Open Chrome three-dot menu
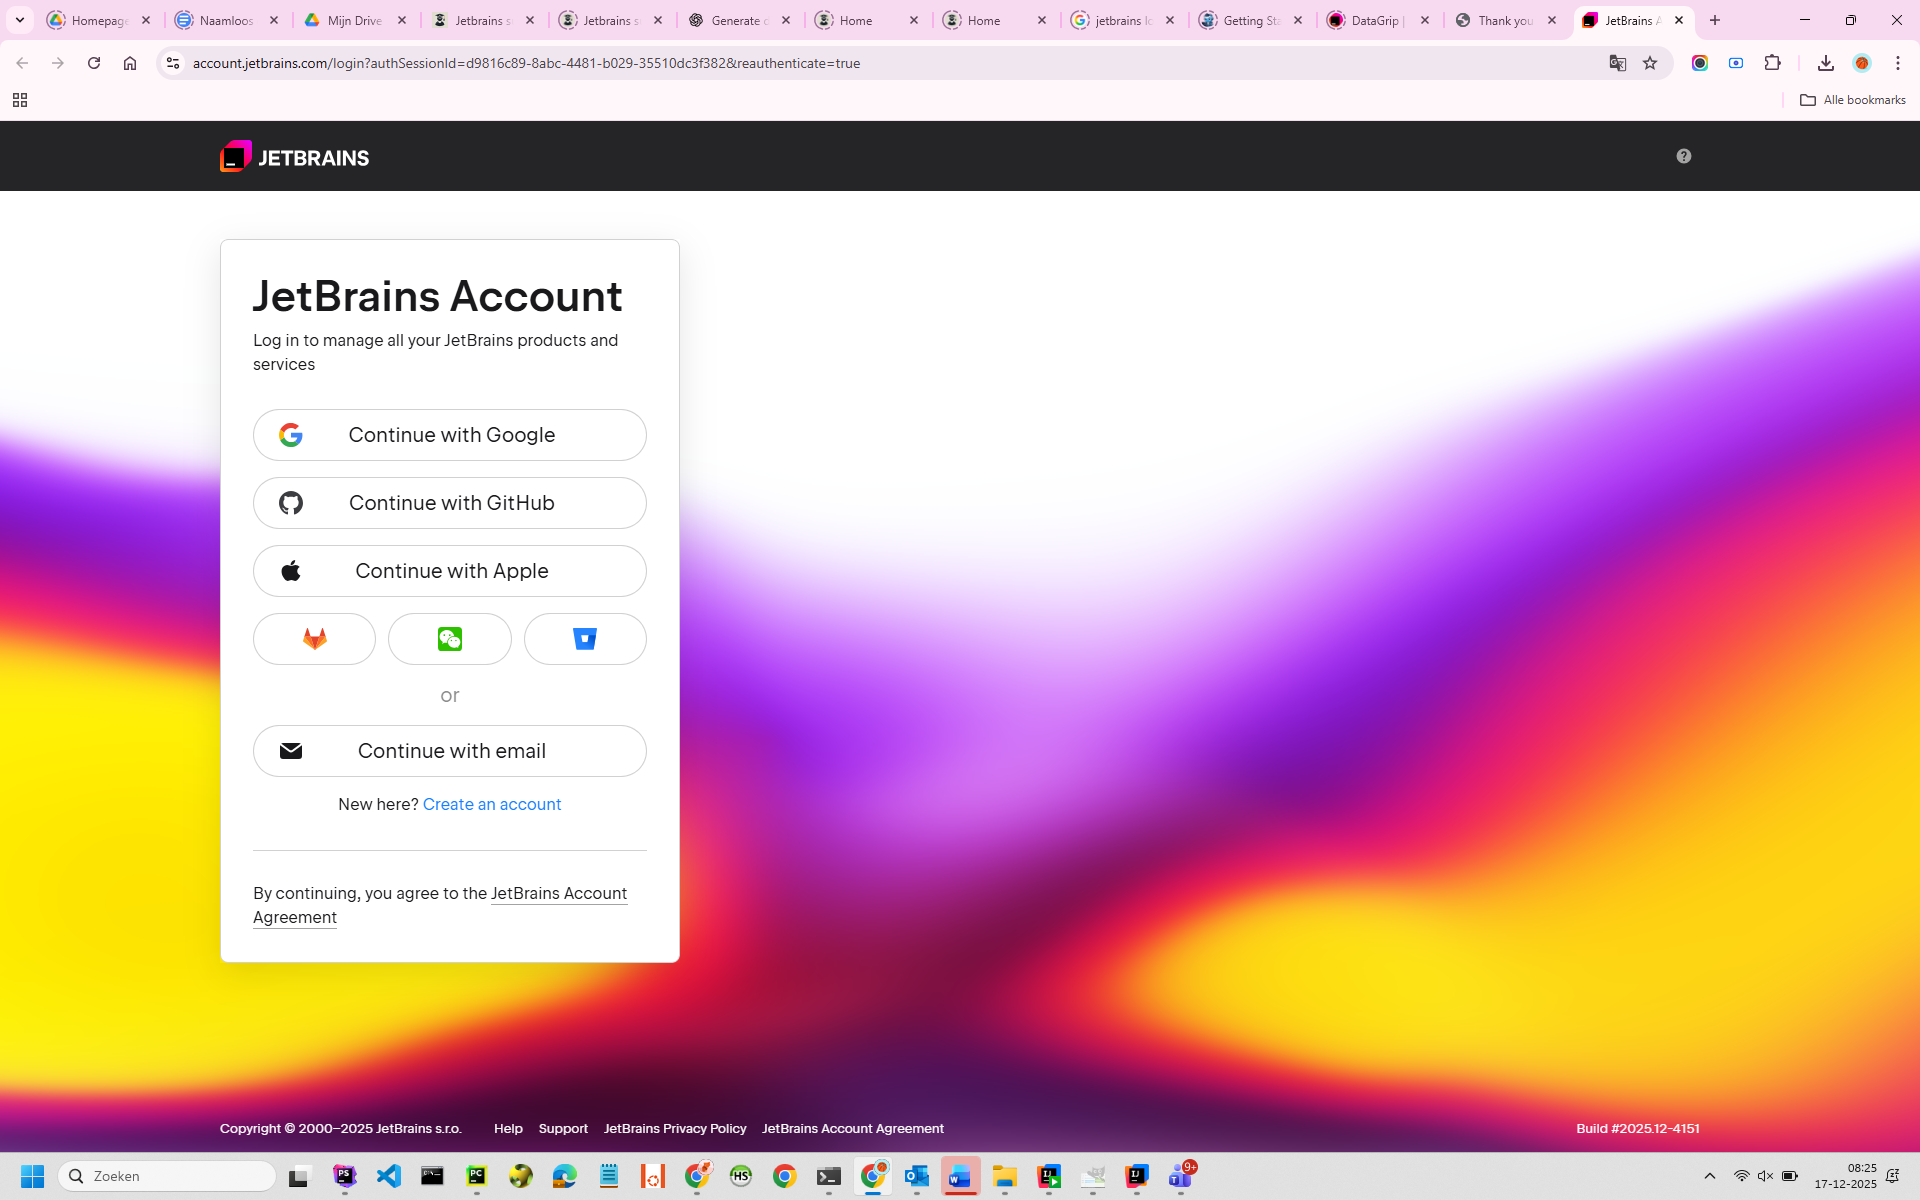 point(1898,63)
